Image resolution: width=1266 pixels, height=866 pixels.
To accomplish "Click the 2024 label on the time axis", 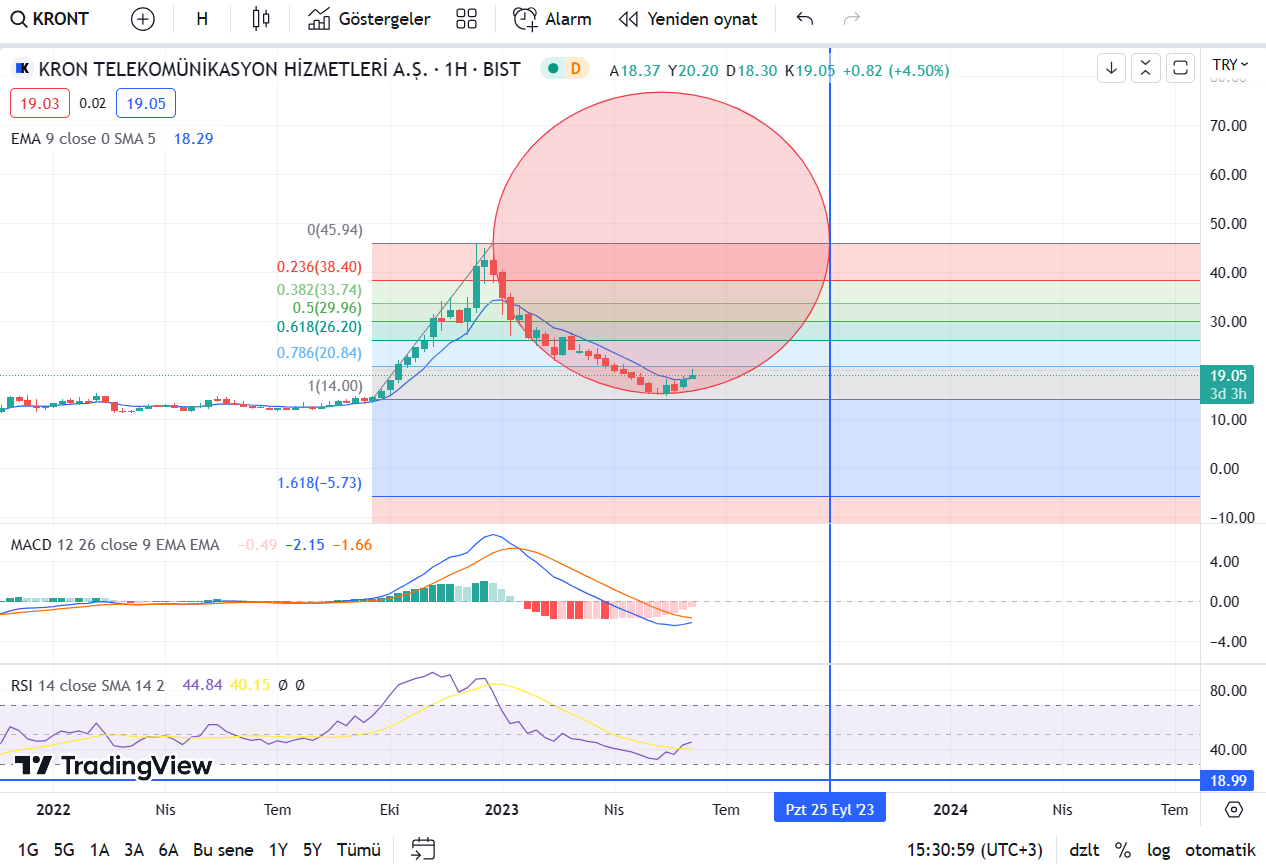I will point(950,809).
